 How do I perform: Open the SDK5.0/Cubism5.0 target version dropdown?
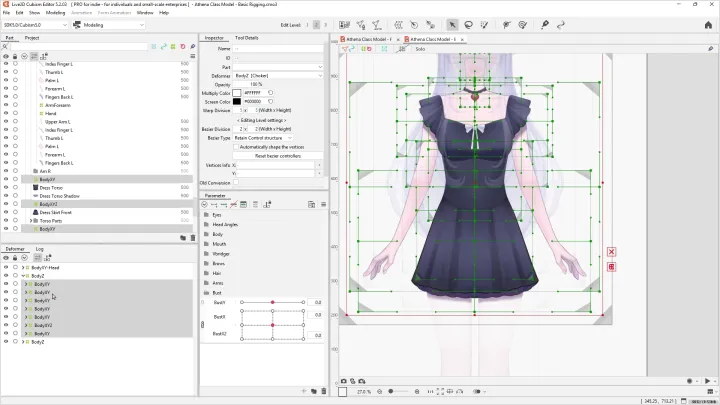(35, 25)
